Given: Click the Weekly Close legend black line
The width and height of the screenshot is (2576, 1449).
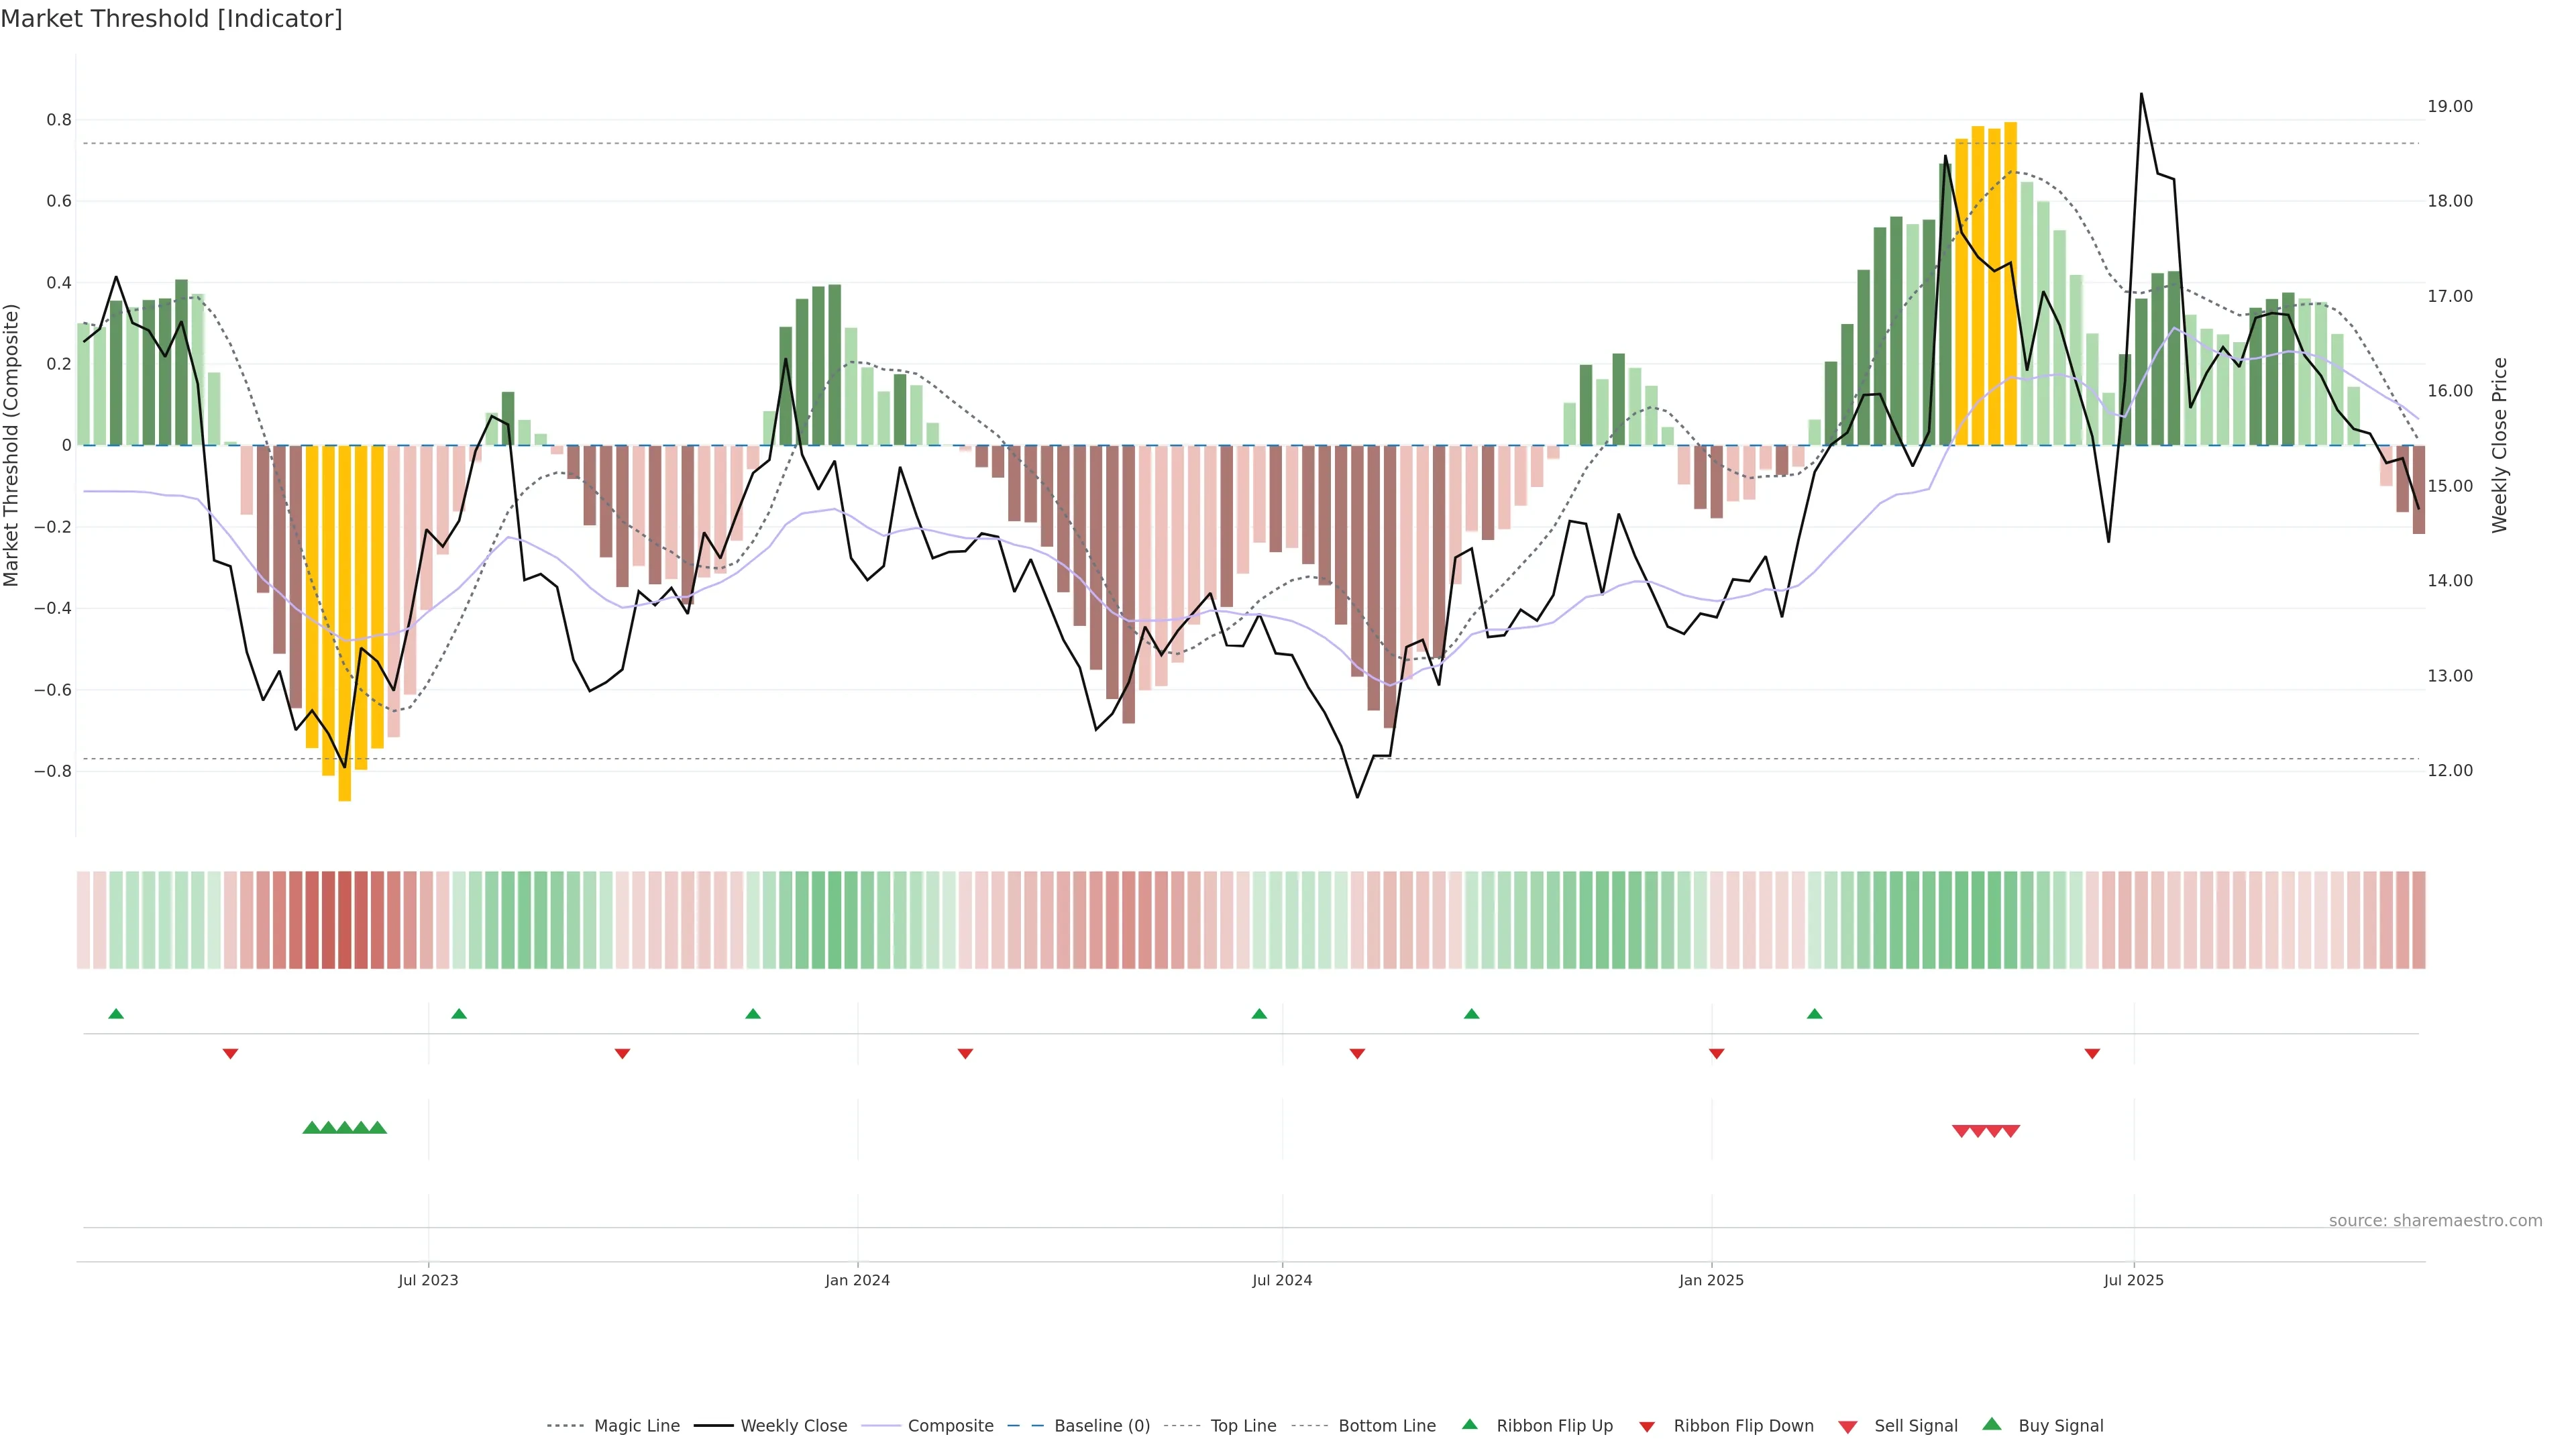Looking at the screenshot, I should 713,1426.
